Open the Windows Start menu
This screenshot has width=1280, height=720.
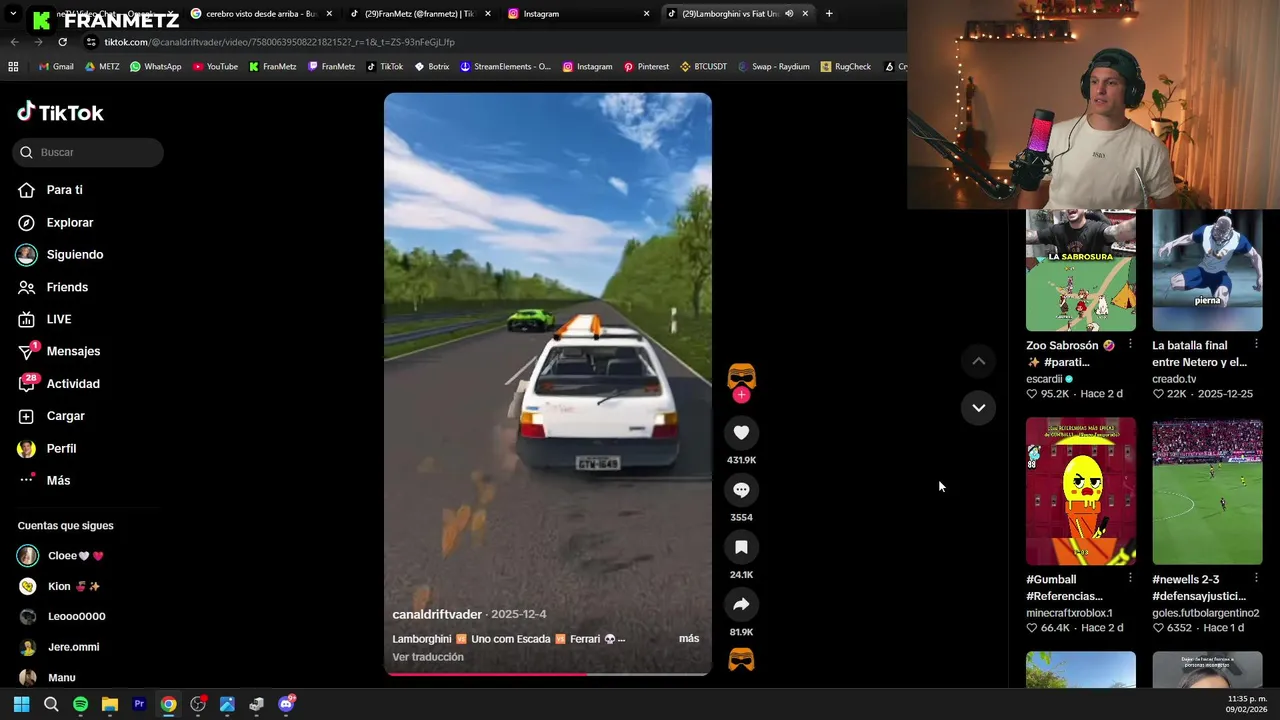click(21, 704)
